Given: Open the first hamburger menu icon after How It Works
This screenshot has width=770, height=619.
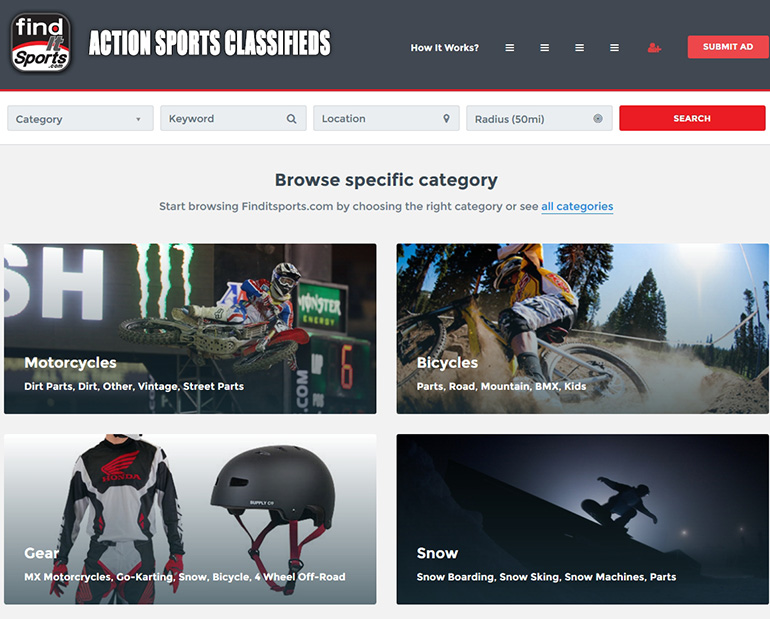Looking at the screenshot, I should point(510,48).
